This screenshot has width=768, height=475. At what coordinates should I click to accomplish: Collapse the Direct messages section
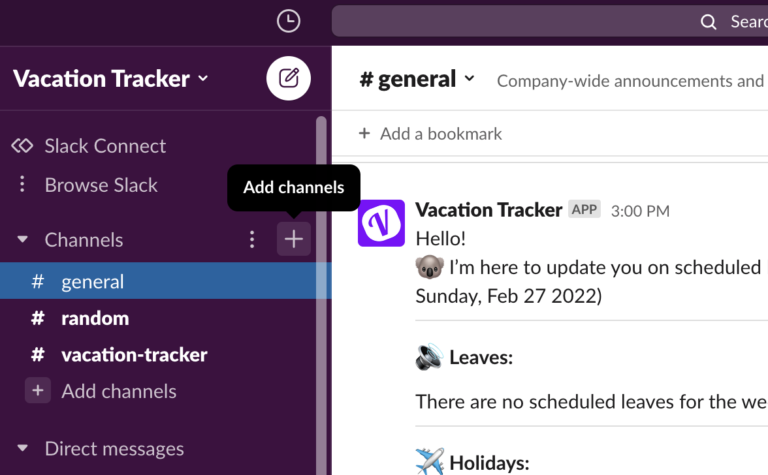coord(23,448)
